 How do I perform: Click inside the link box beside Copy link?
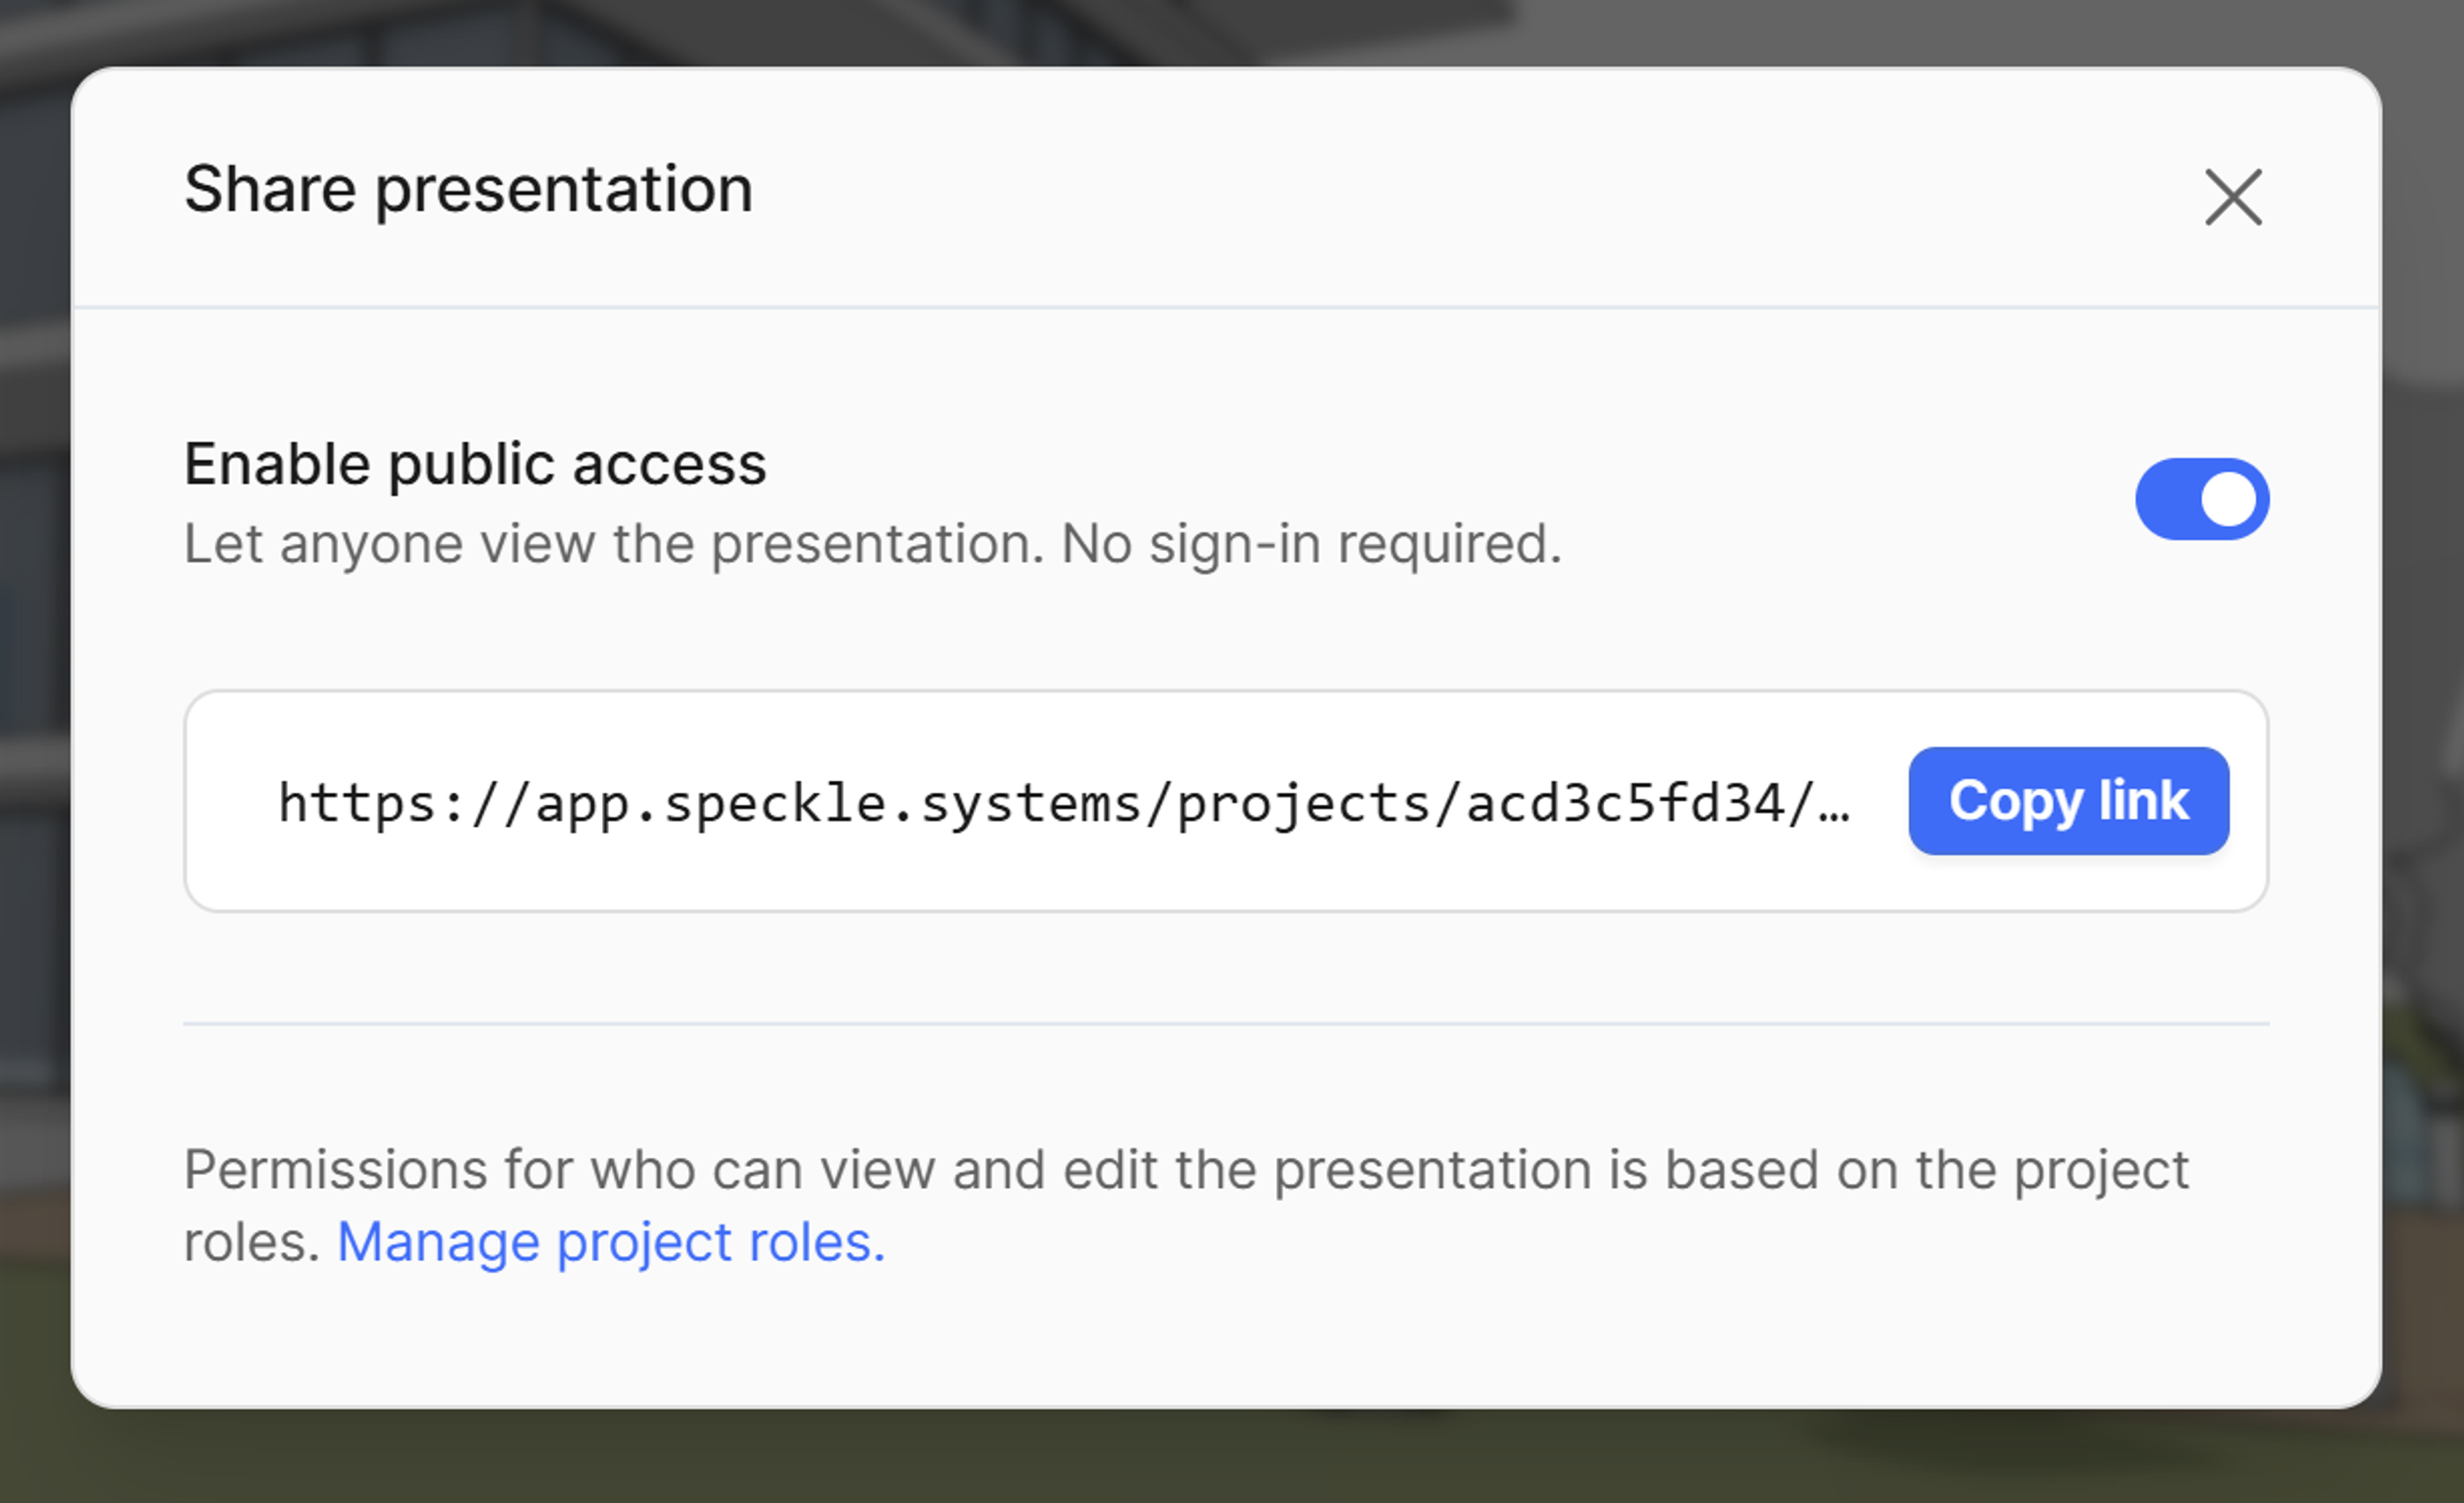[x=1064, y=803]
